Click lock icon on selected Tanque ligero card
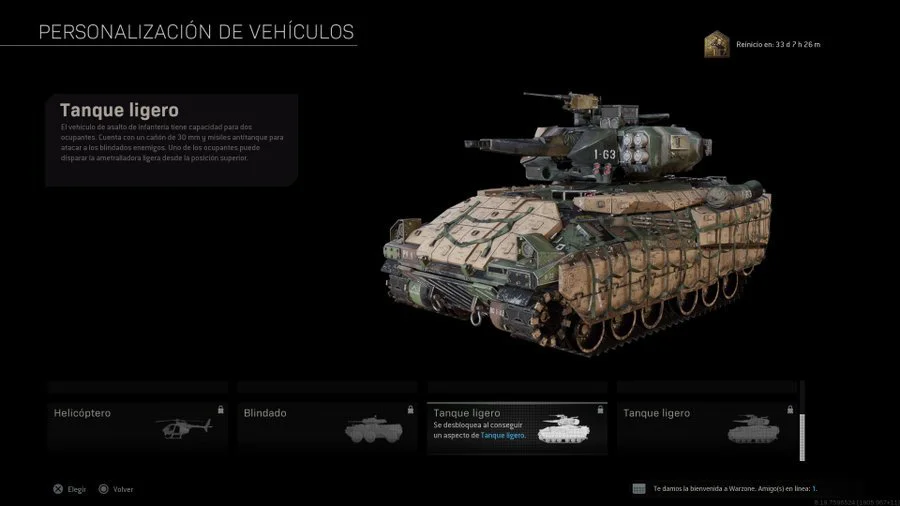 tap(600, 410)
